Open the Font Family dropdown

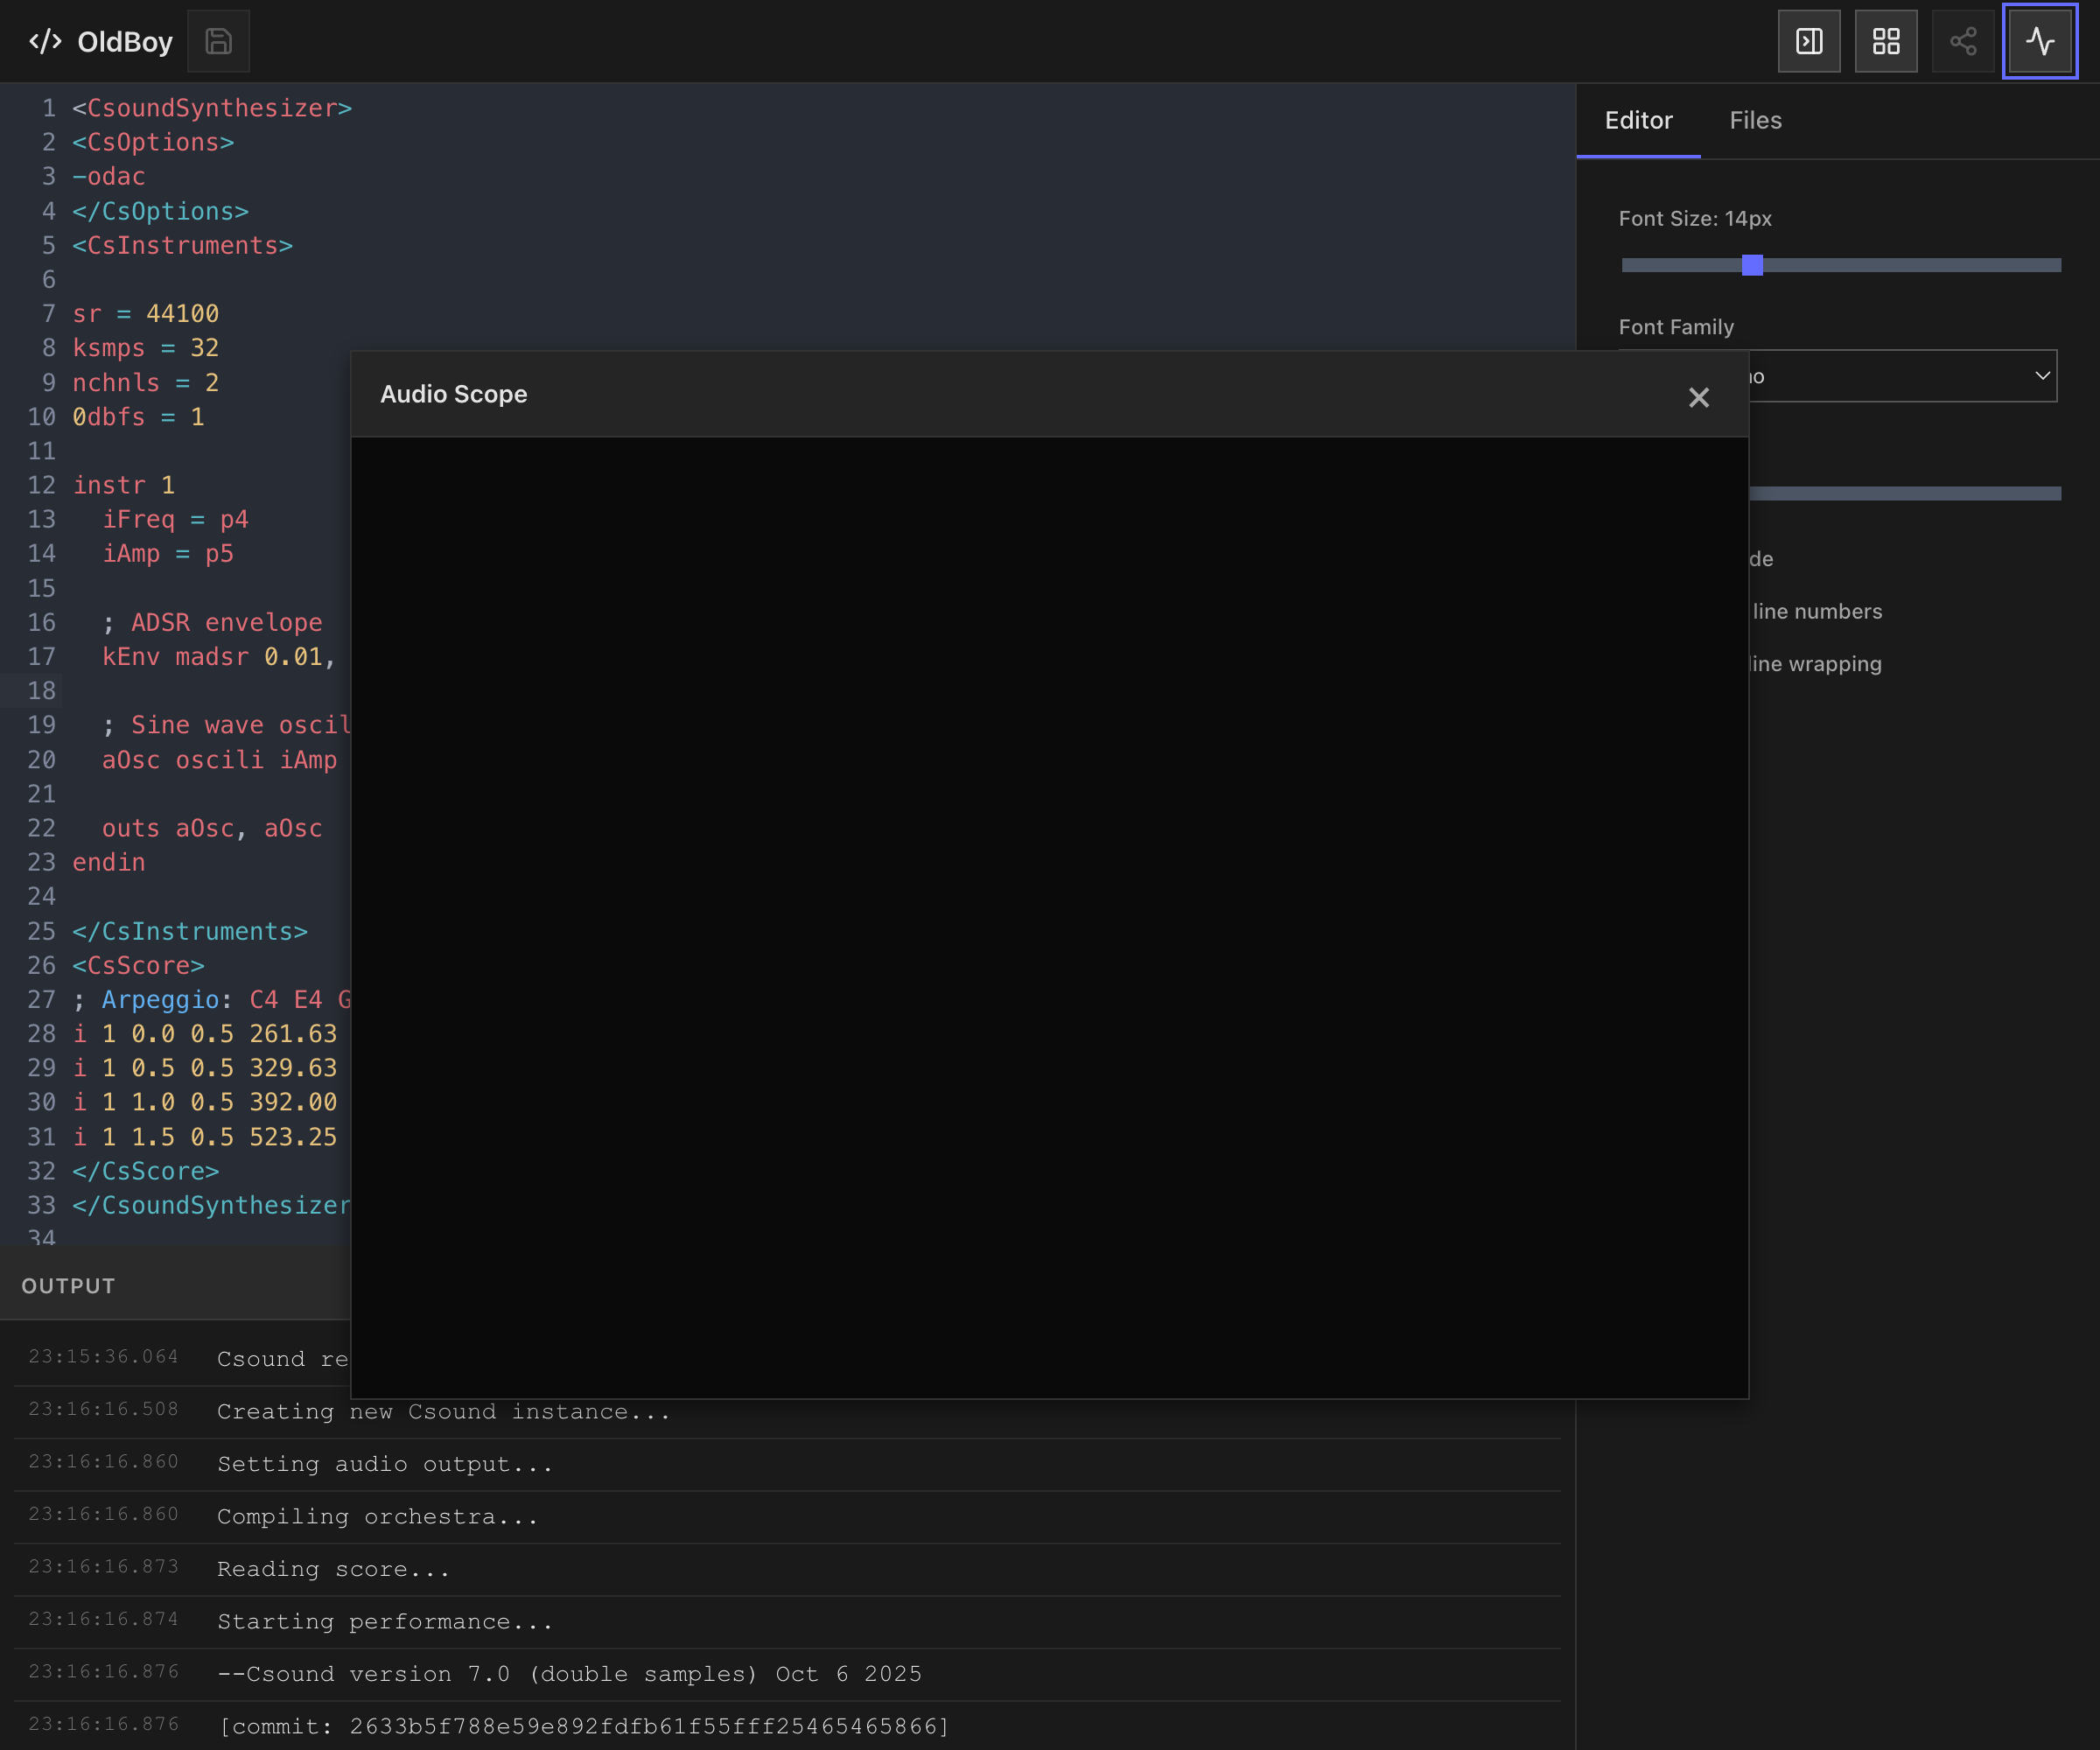[x=1900, y=376]
